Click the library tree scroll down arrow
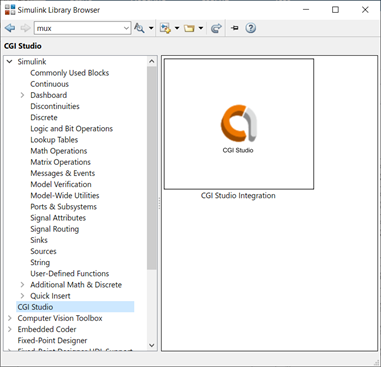381x367 pixels. [152, 345]
